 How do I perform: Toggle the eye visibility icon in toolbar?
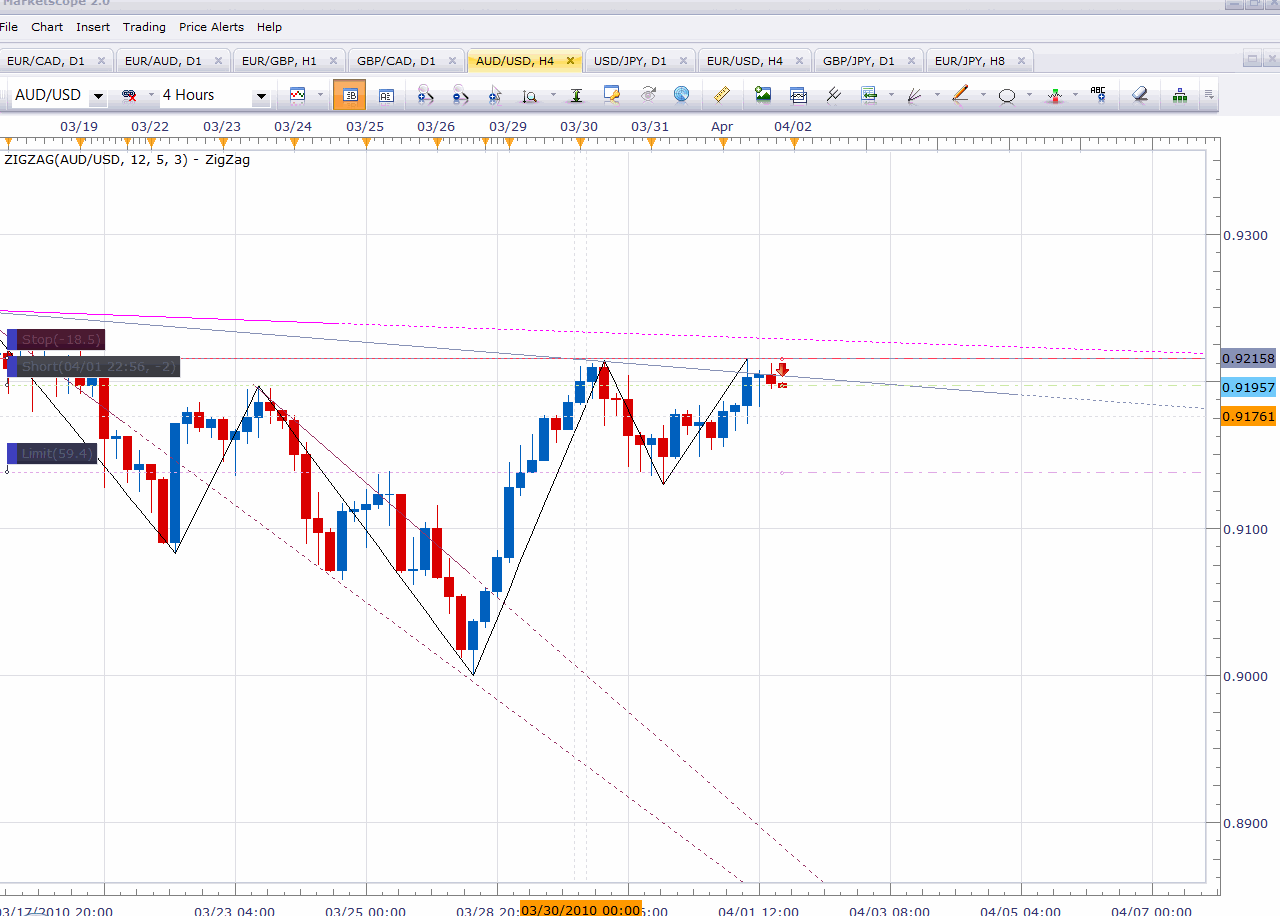tap(648, 95)
